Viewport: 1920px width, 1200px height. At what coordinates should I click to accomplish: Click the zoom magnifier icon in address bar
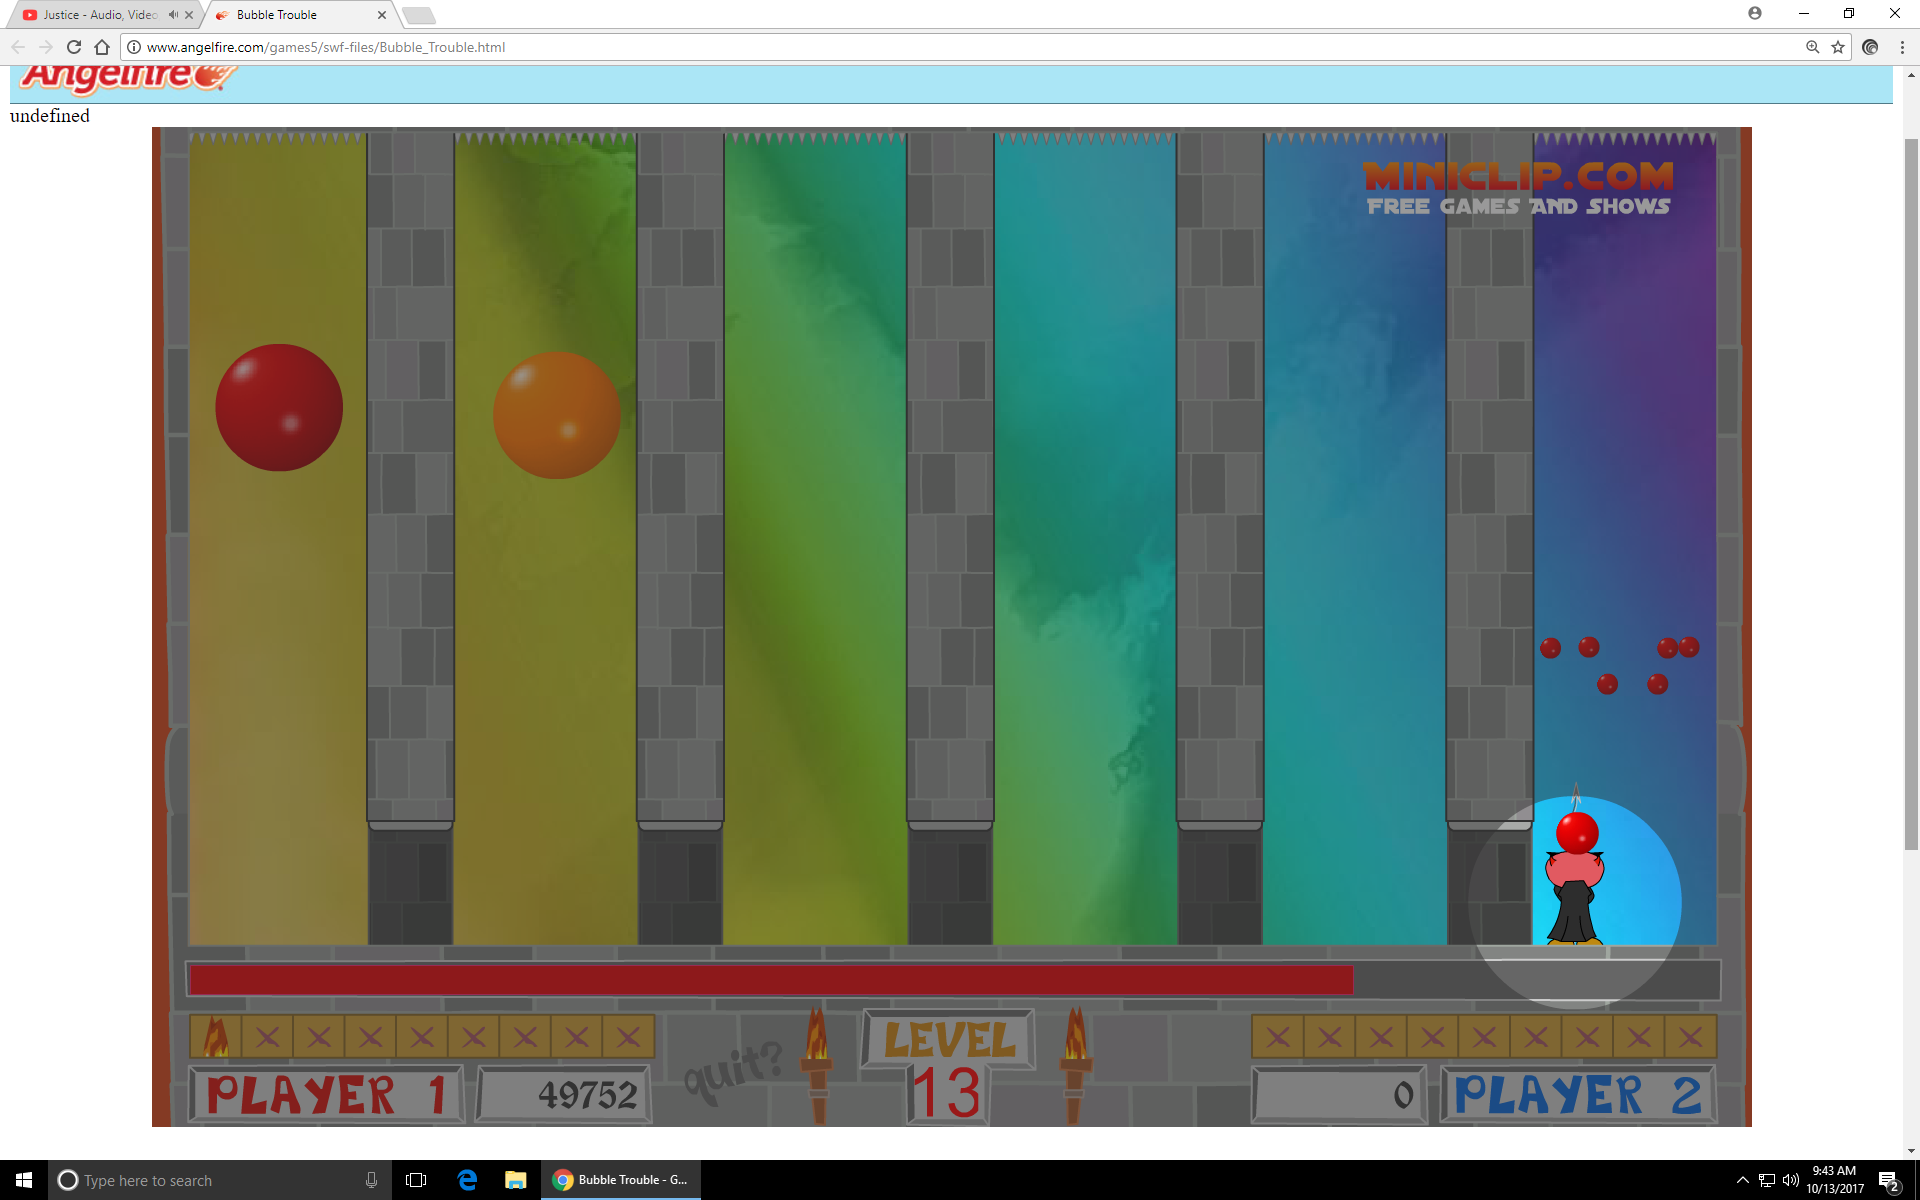point(1812,47)
